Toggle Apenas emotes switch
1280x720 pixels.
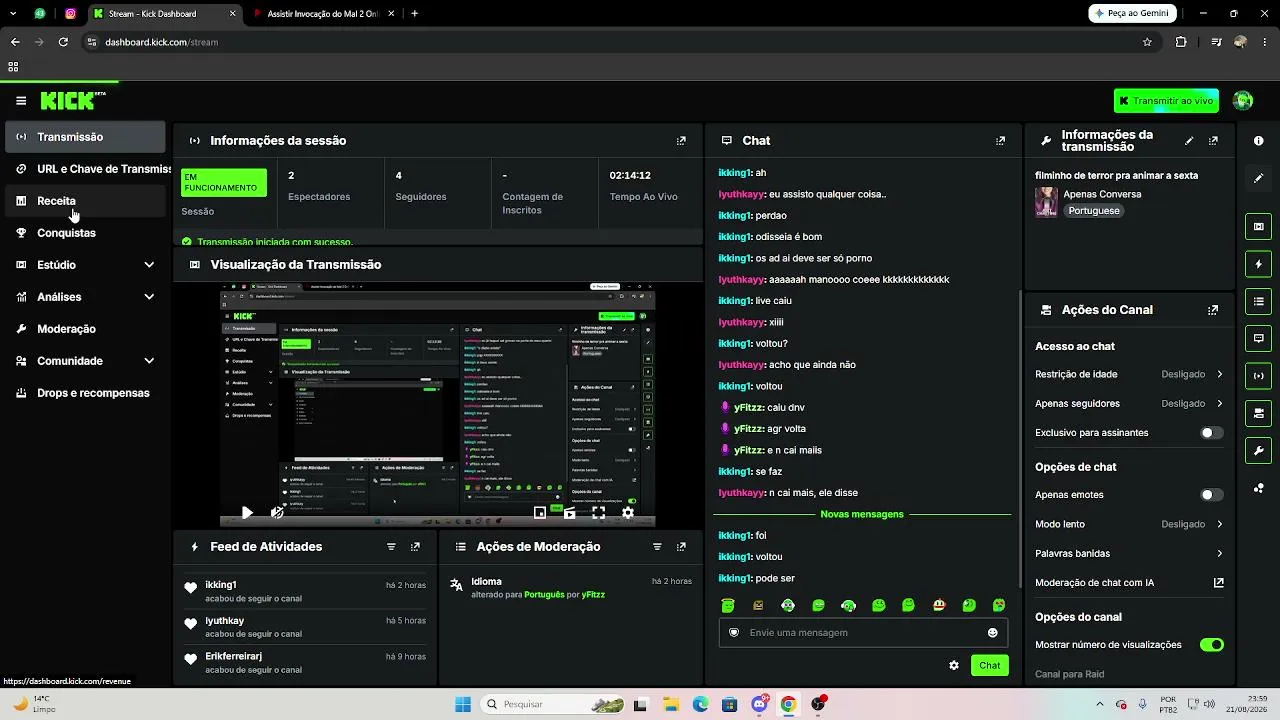[1211, 495]
